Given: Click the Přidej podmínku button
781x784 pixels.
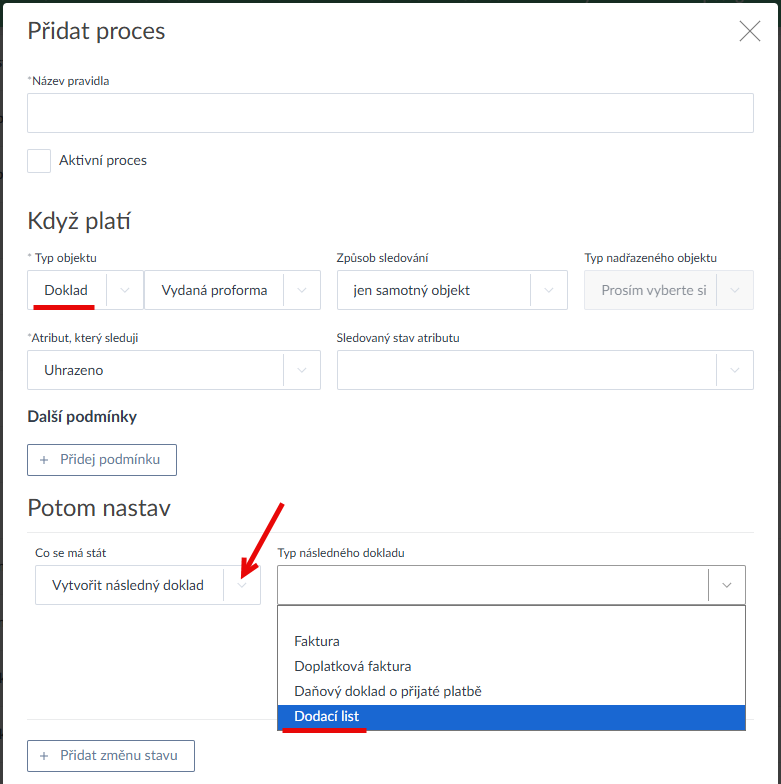Looking at the screenshot, I should tap(102, 459).
